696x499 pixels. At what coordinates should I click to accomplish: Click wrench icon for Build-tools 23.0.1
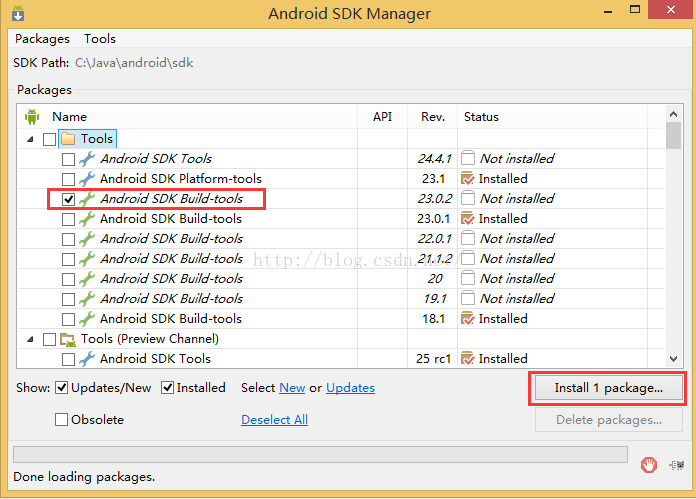tap(87, 219)
